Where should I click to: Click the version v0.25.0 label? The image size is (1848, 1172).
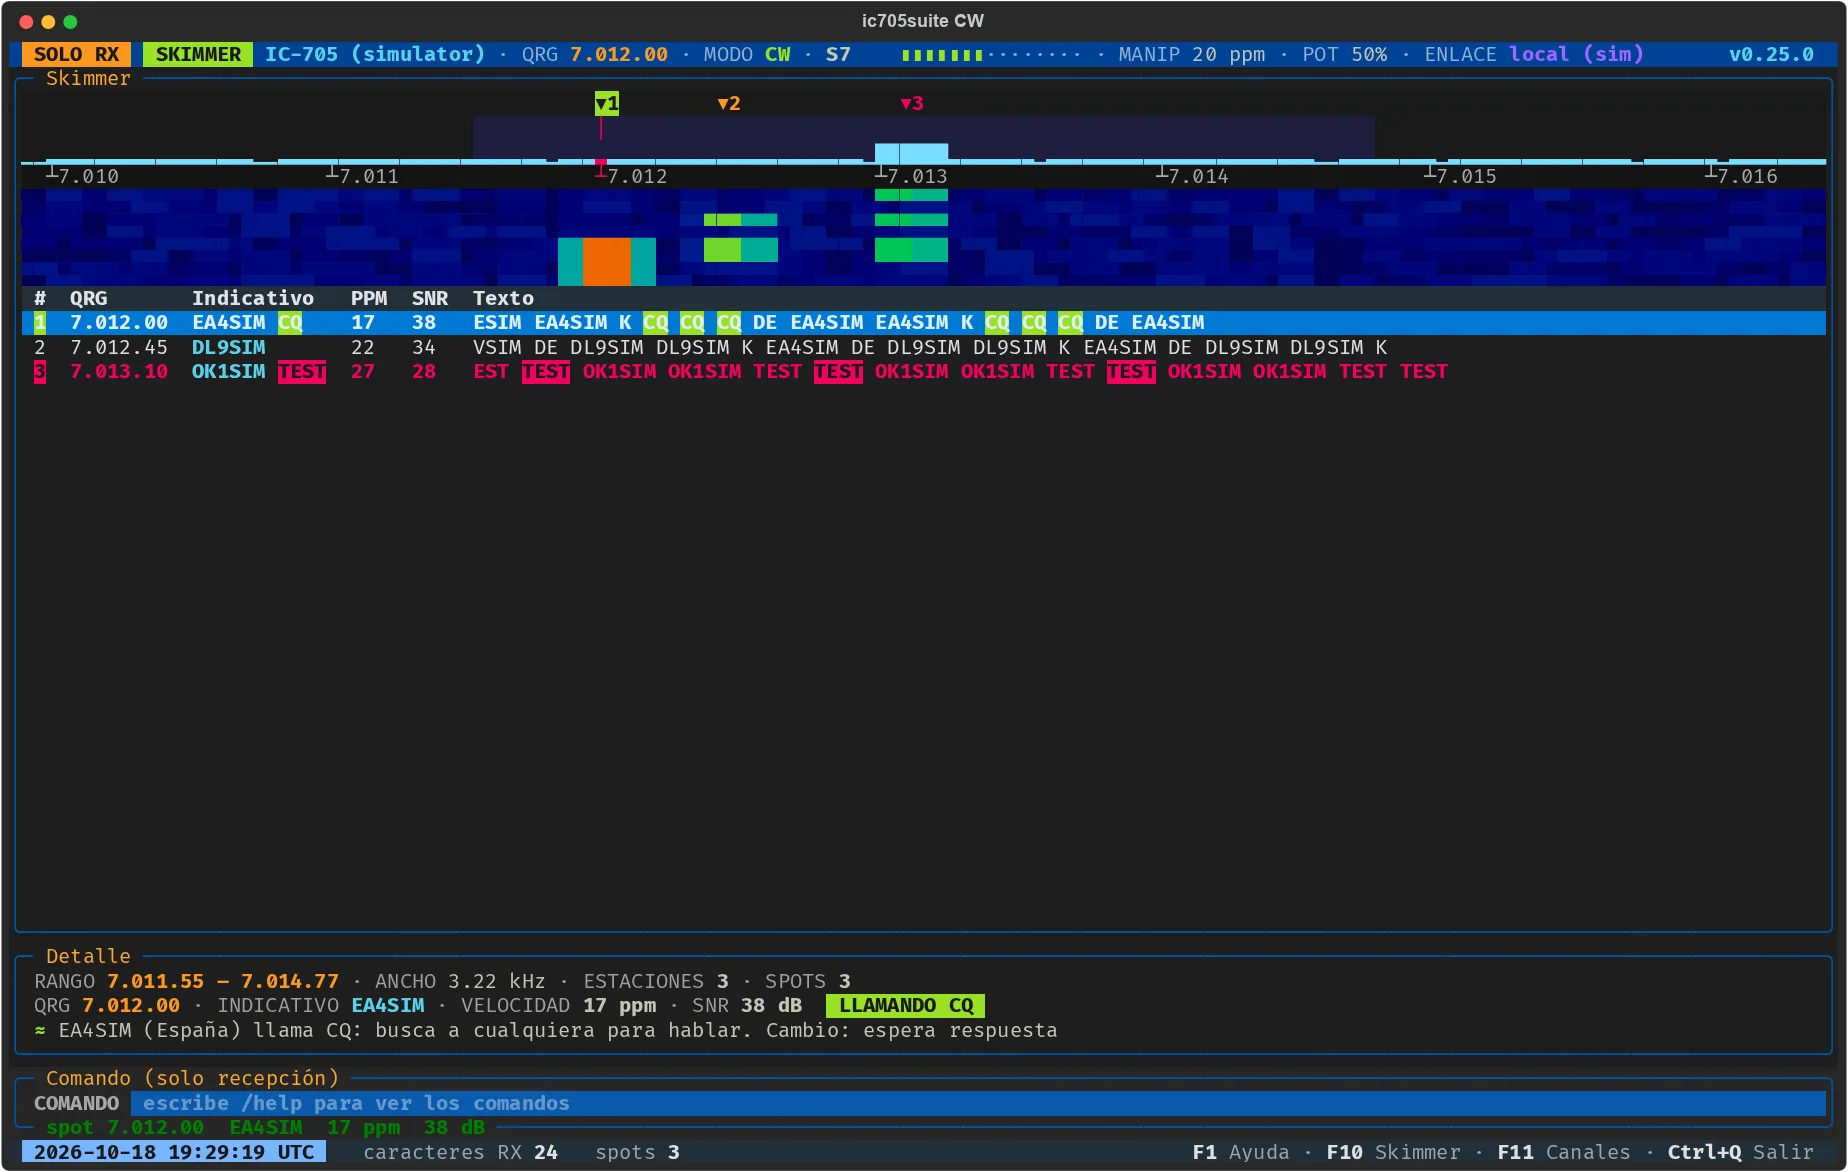1771,54
